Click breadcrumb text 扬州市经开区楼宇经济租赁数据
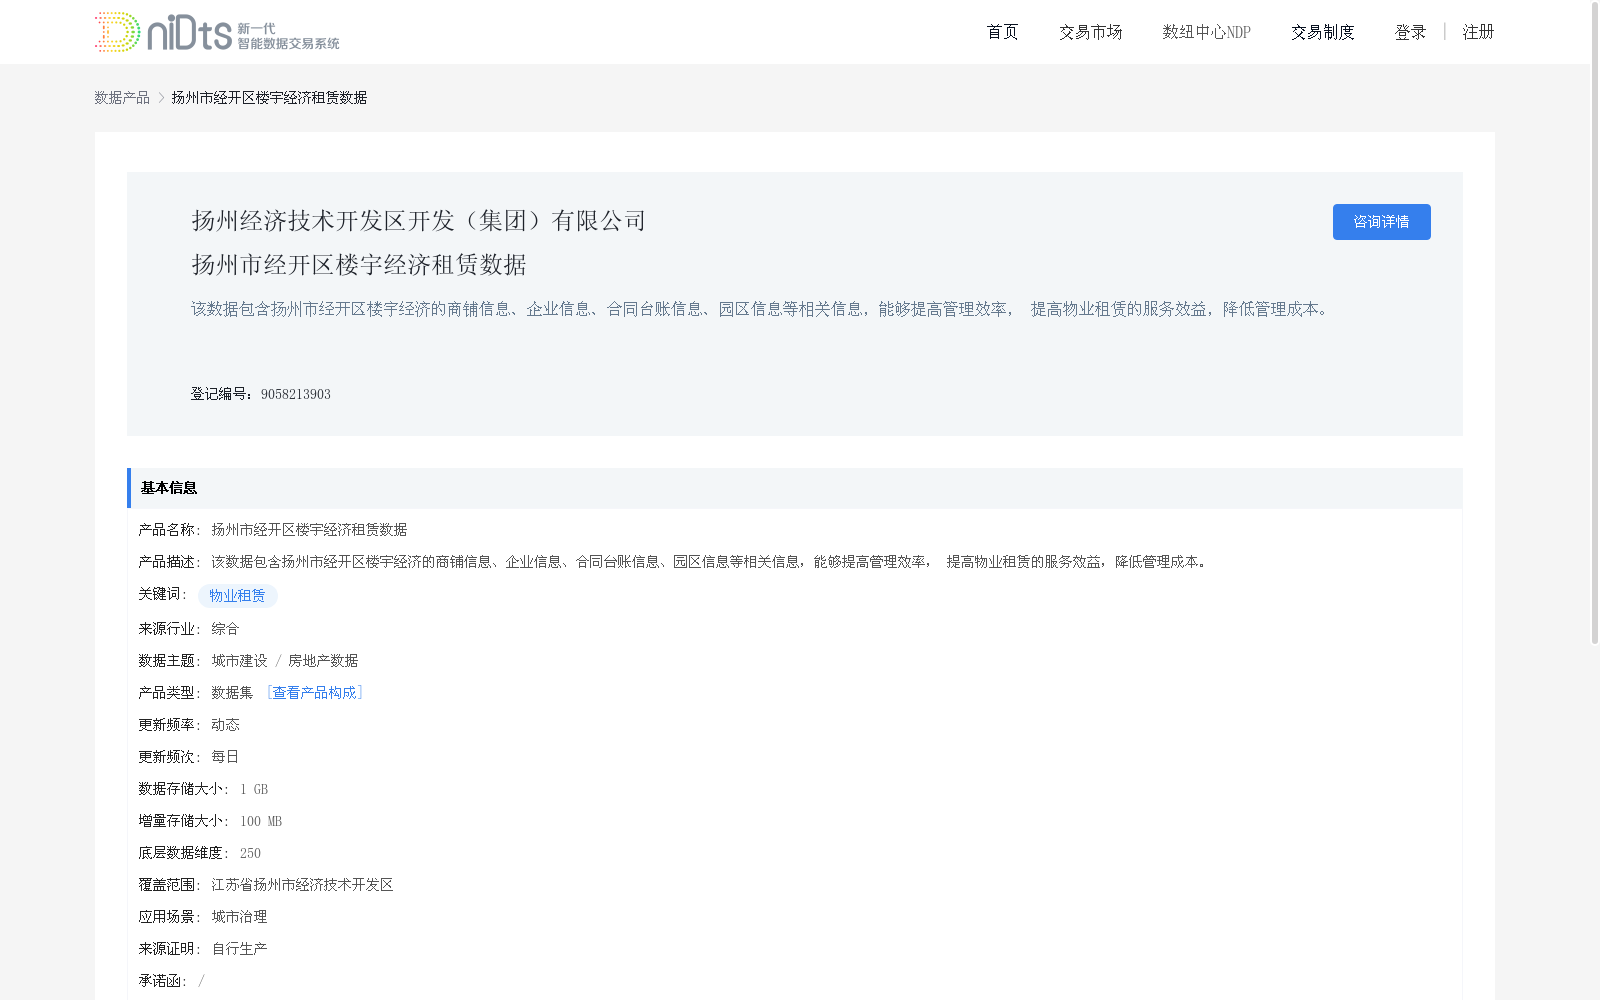 (x=269, y=97)
